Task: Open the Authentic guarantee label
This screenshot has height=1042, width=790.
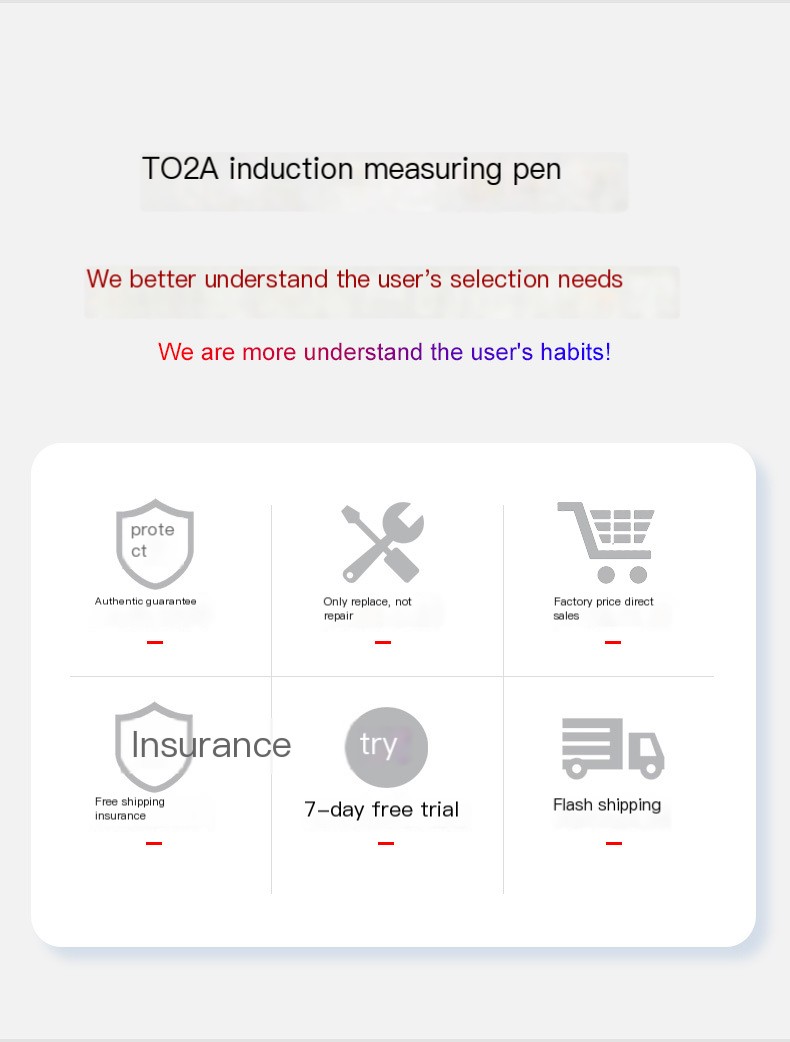Action: pos(146,601)
